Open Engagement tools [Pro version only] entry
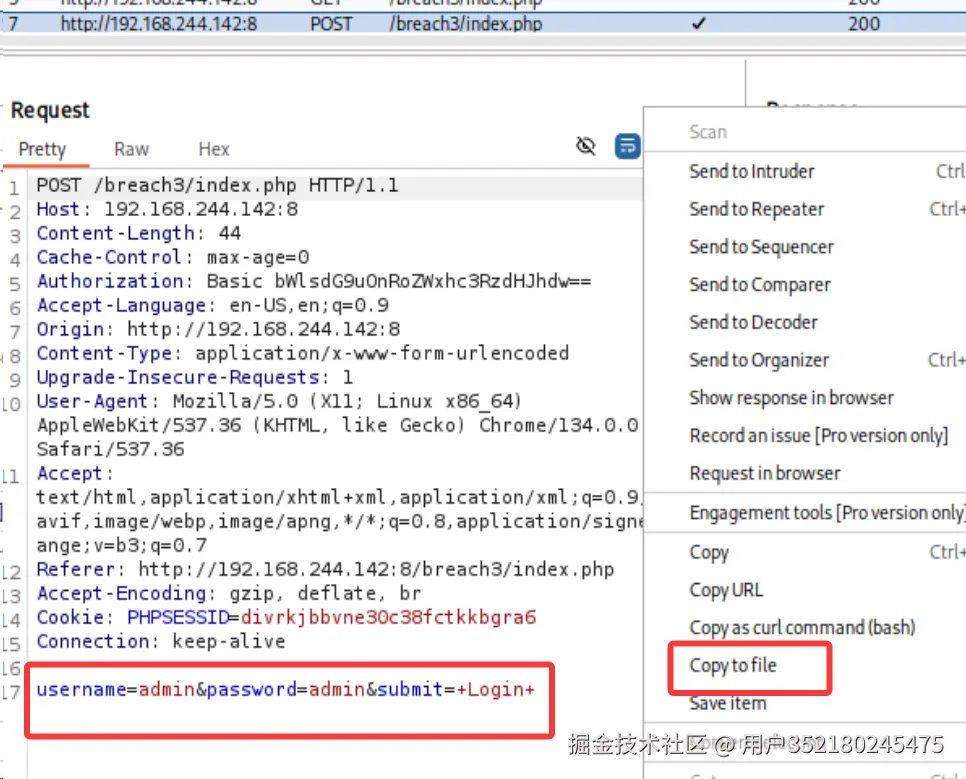 827,513
